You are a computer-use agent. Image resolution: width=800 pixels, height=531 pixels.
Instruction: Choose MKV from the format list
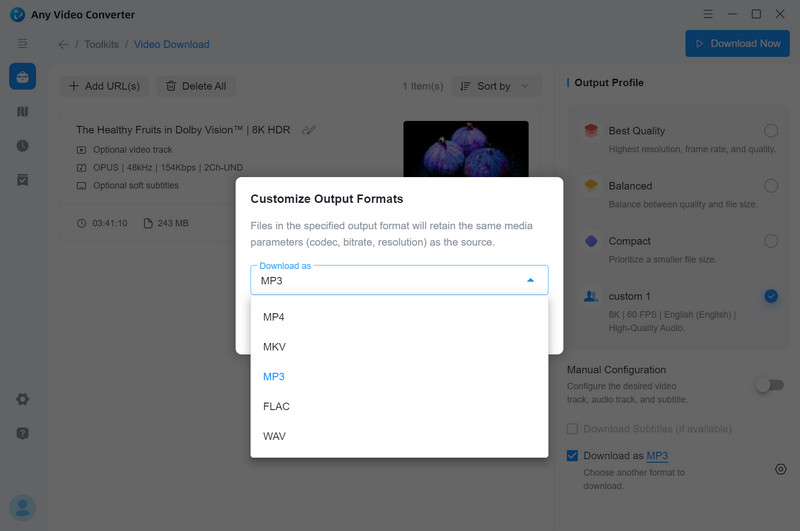[x=399, y=347]
